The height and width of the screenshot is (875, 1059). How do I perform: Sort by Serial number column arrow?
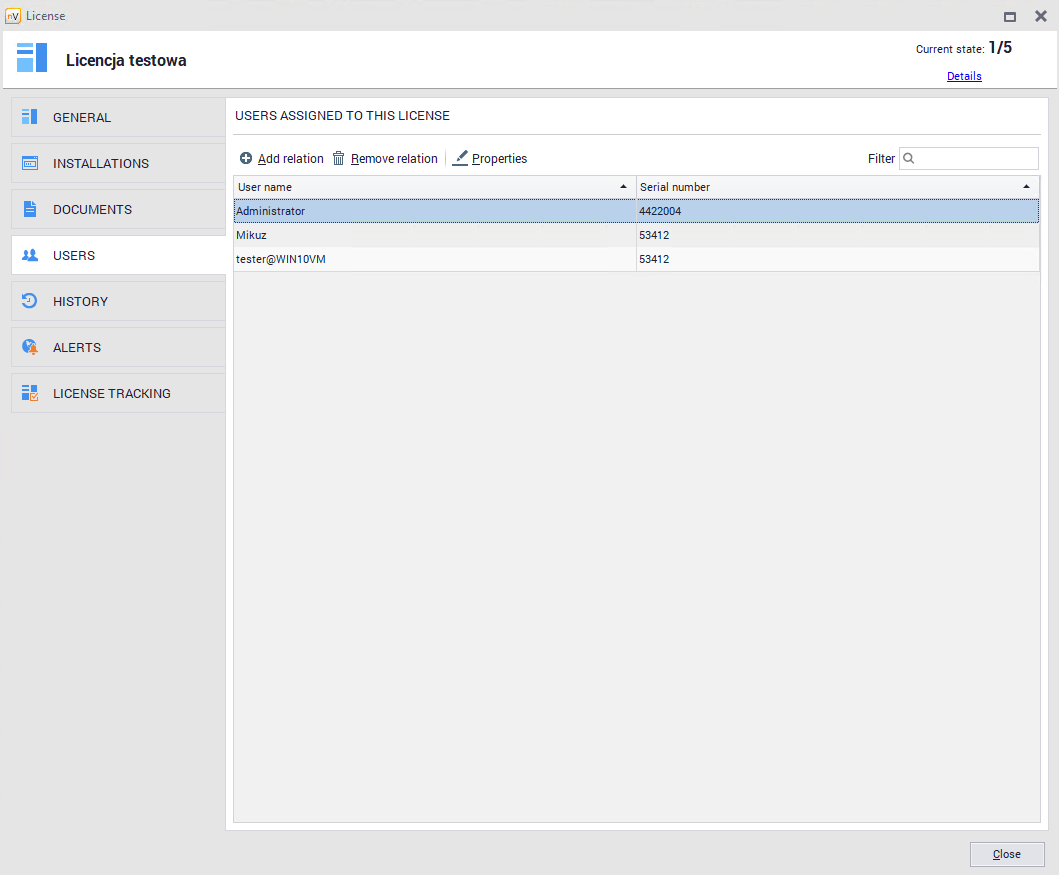[1026, 187]
